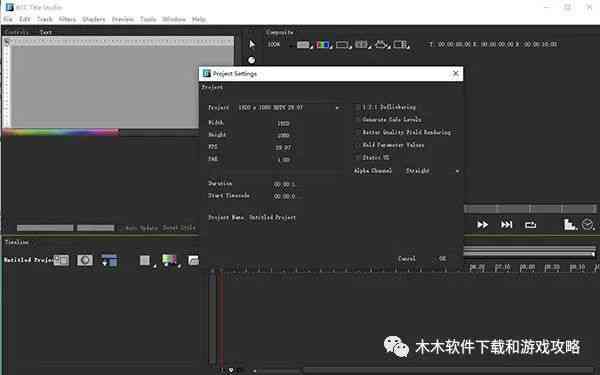
Task: Open the Tools menu
Action: 148,19
